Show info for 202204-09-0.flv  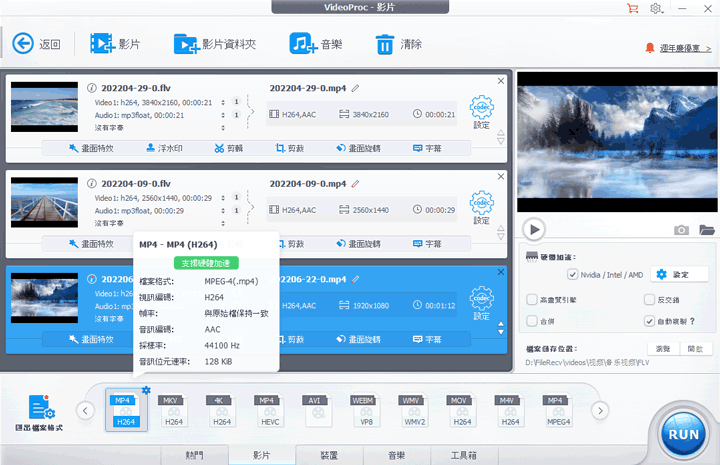click(x=92, y=183)
